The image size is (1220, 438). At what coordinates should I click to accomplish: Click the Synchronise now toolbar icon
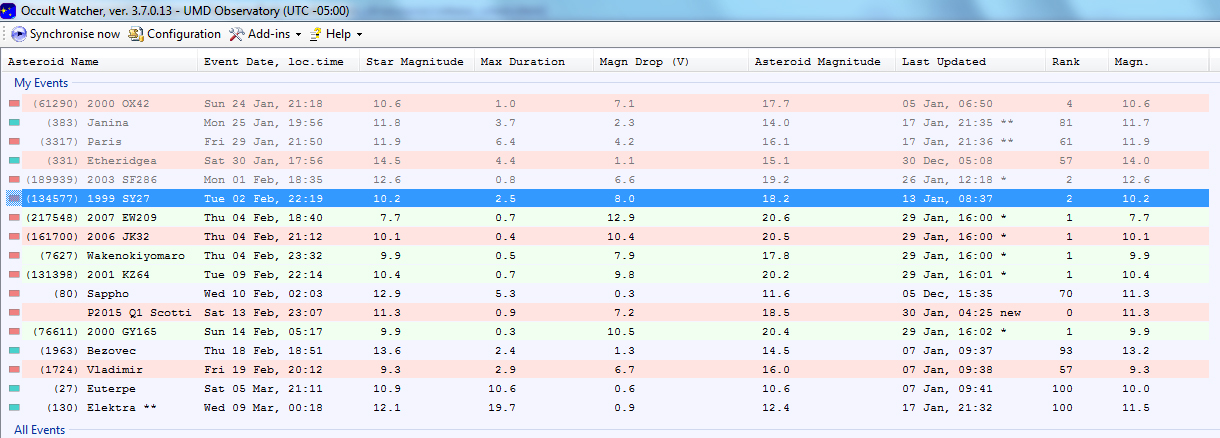(x=20, y=34)
